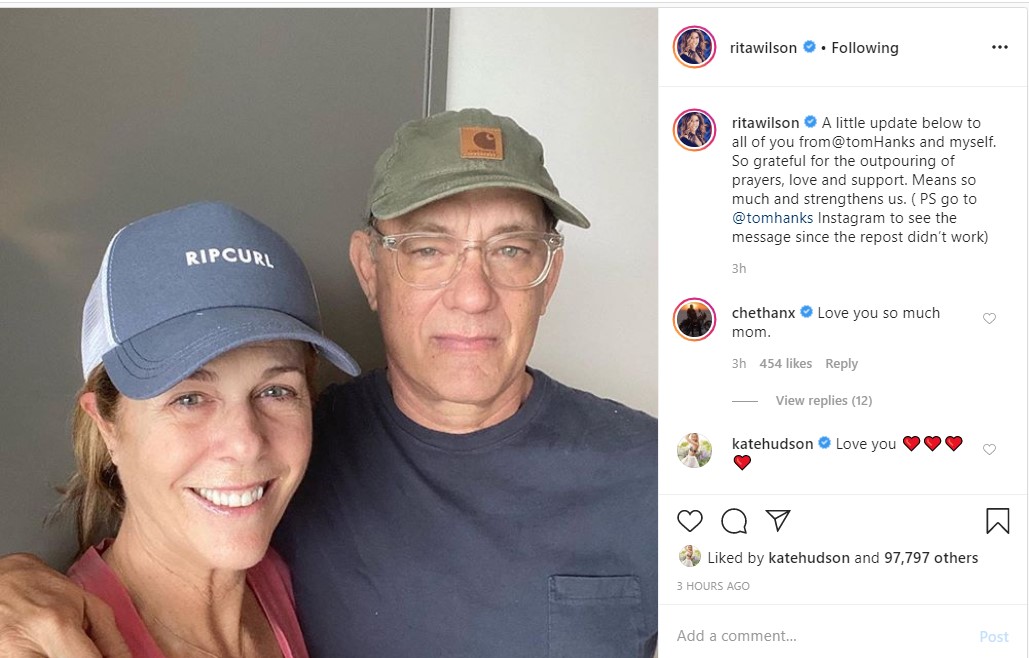The image size is (1029, 658).
Task: Click the share paper plane icon
Action: coord(778,521)
